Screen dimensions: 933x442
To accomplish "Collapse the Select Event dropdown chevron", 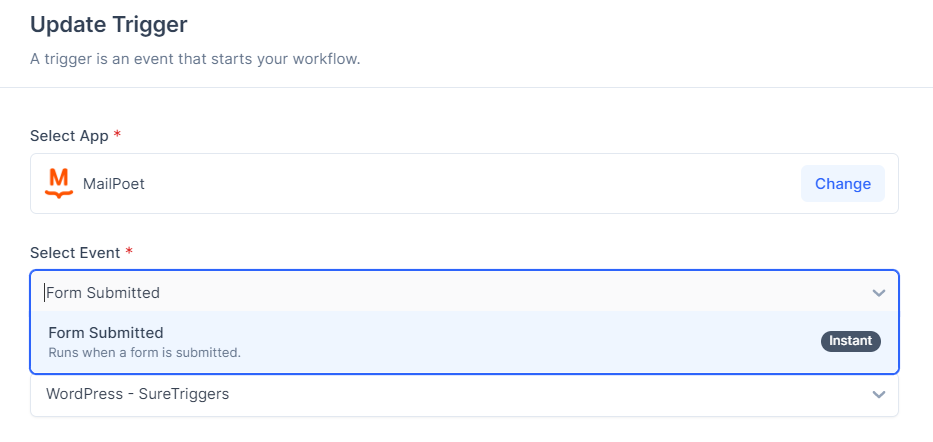I will pyautogui.click(x=878, y=293).
